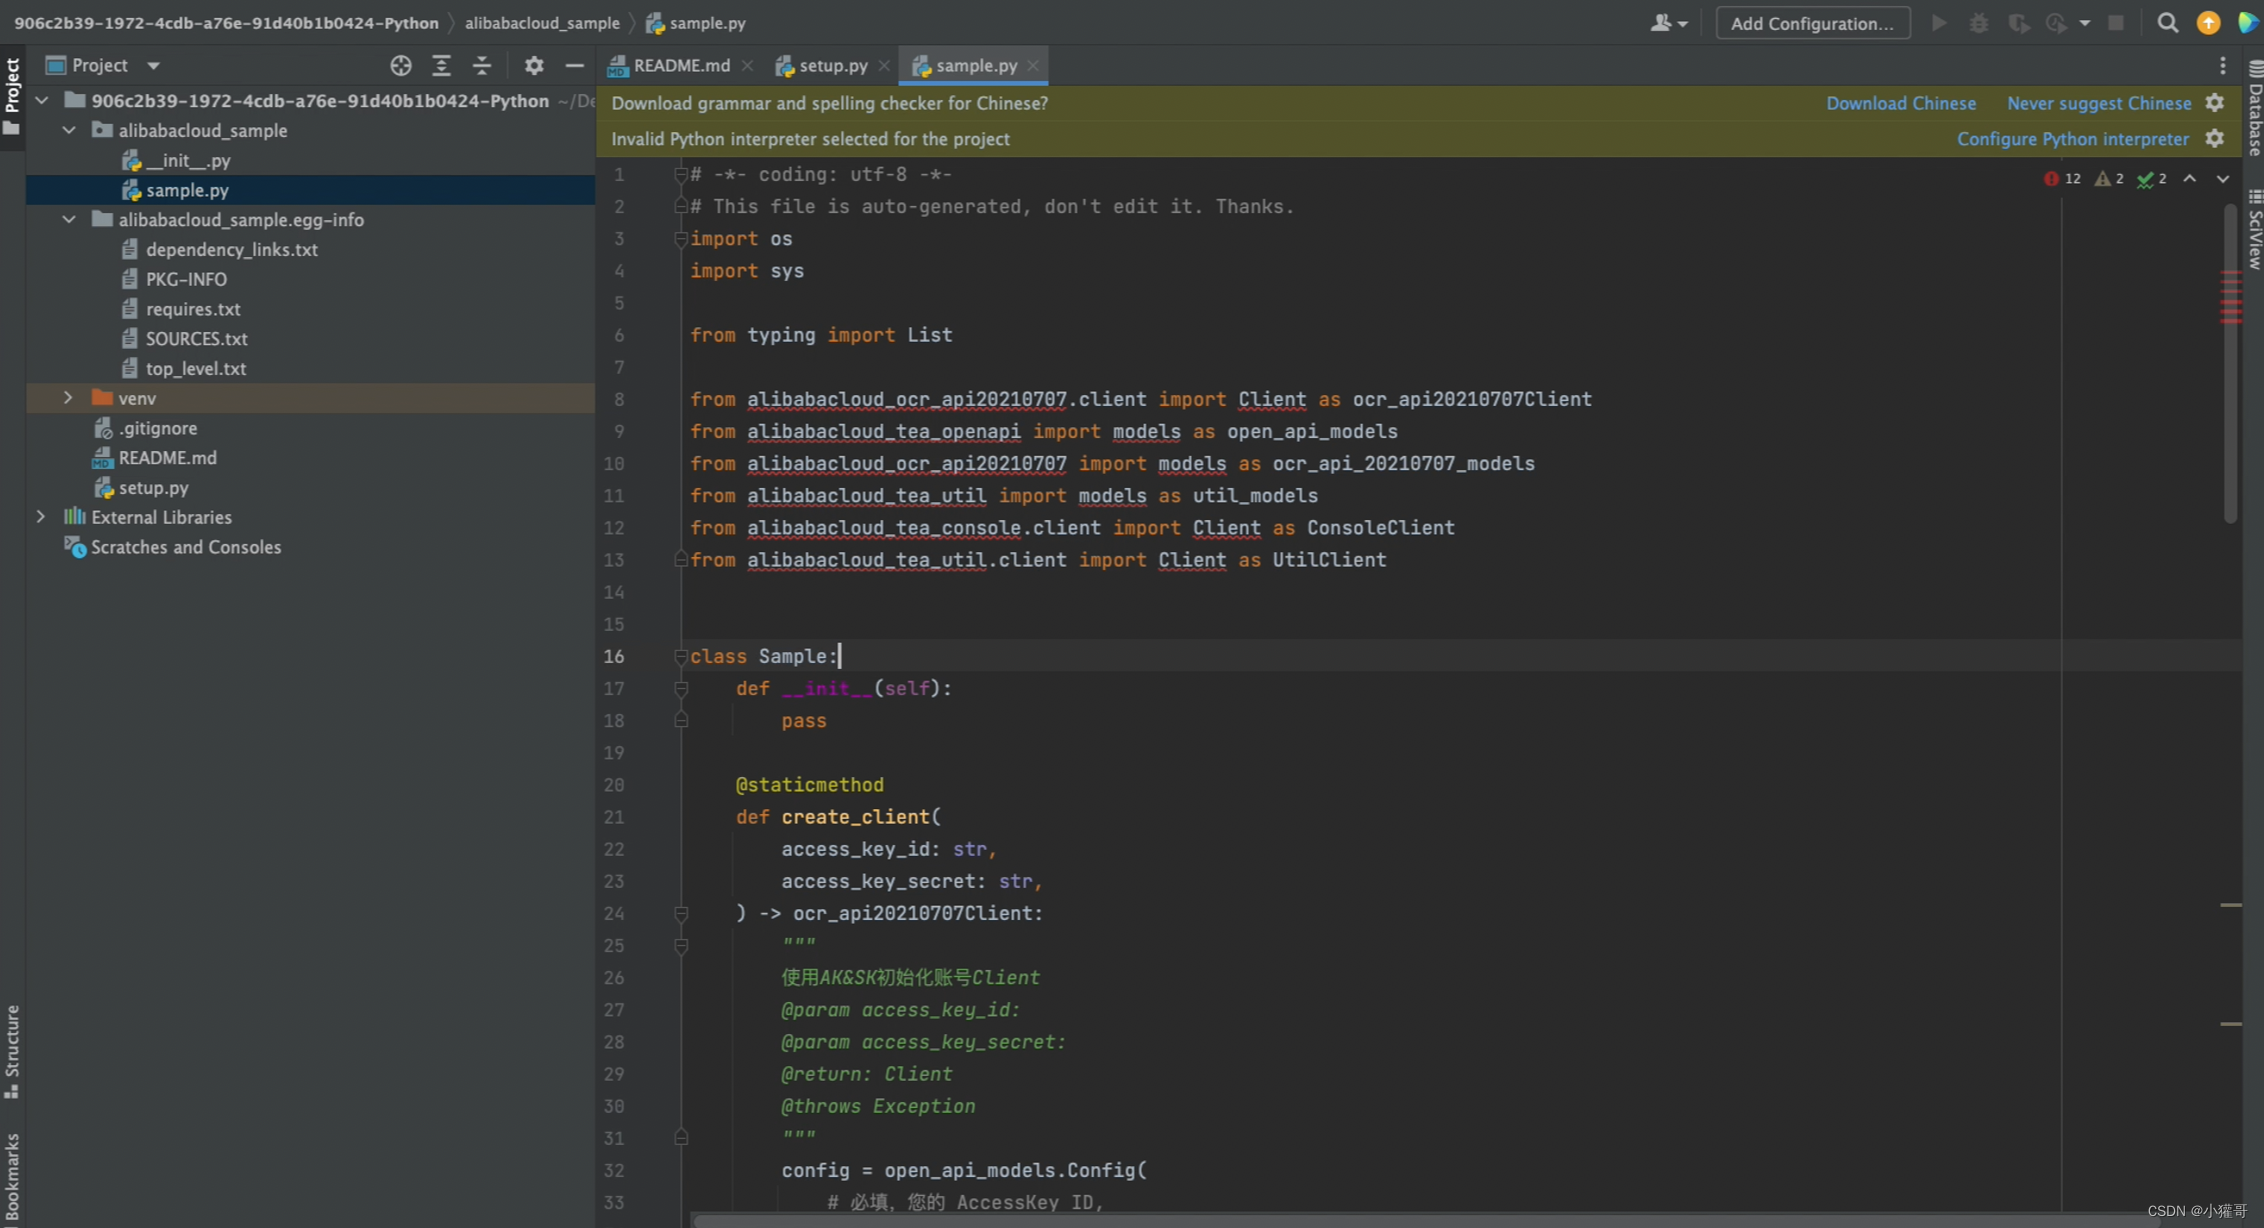The width and height of the screenshot is (2264, 1228).
Task: Open settings gear on Chinese grammar banner
Action: pos(2215,103)
